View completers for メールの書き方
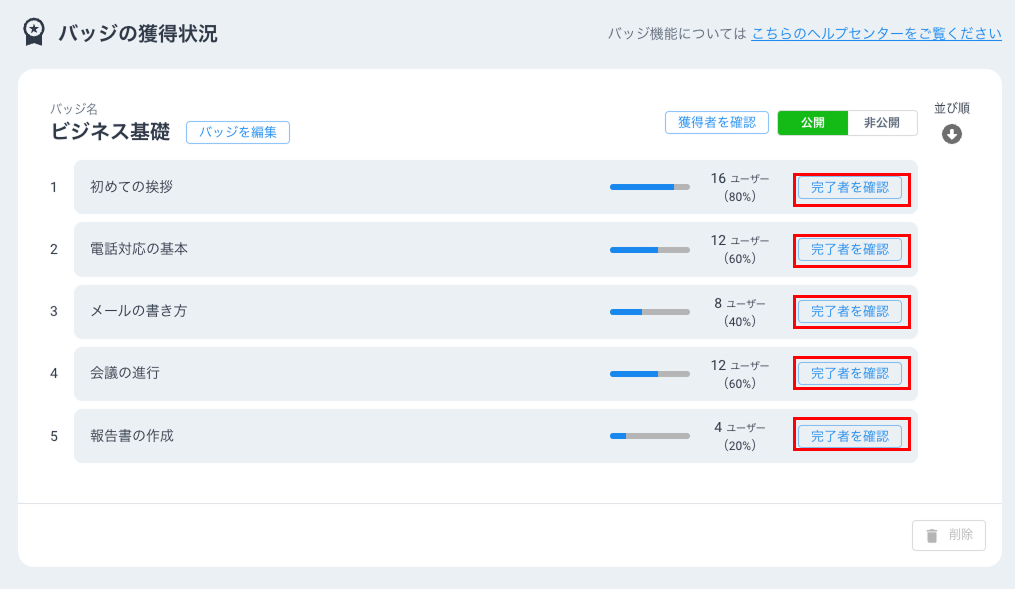Image resolution: width=1015 pixels, height=589 pixels. pos(850,311)
